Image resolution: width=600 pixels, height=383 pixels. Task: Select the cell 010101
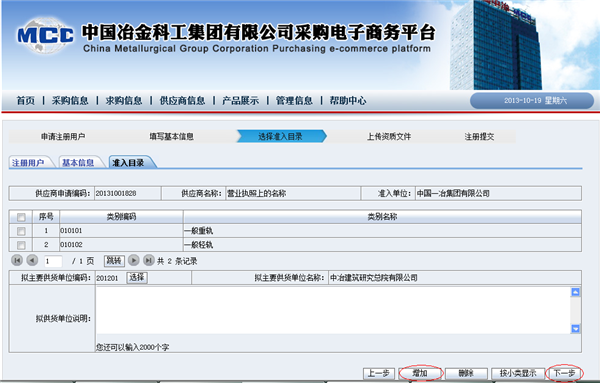coord(121,231)
